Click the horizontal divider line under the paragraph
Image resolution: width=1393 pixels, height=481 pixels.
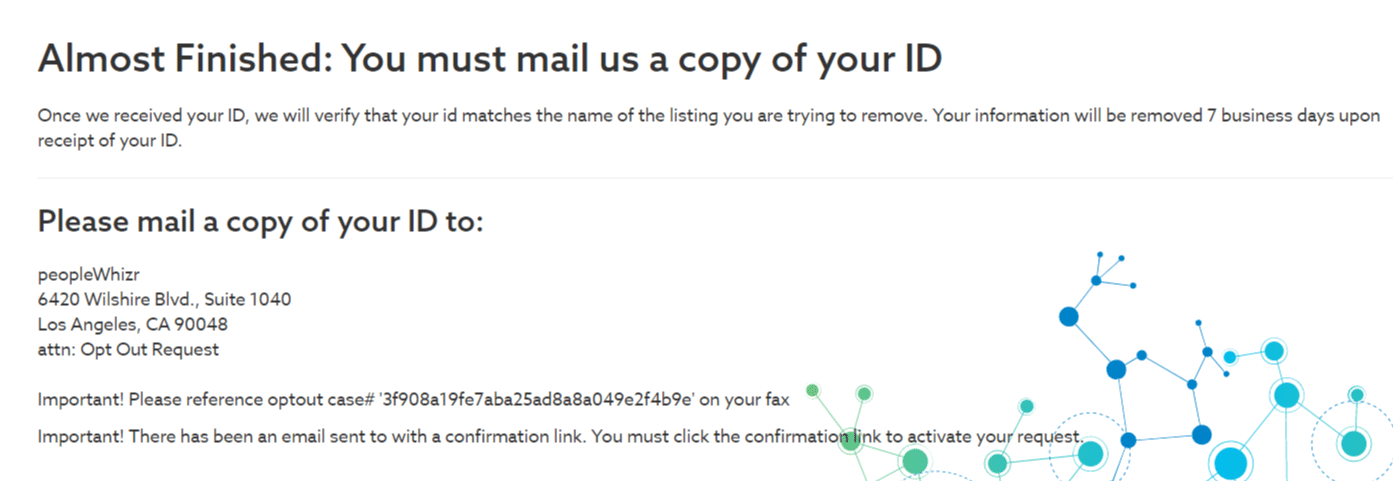coord(715,178)
